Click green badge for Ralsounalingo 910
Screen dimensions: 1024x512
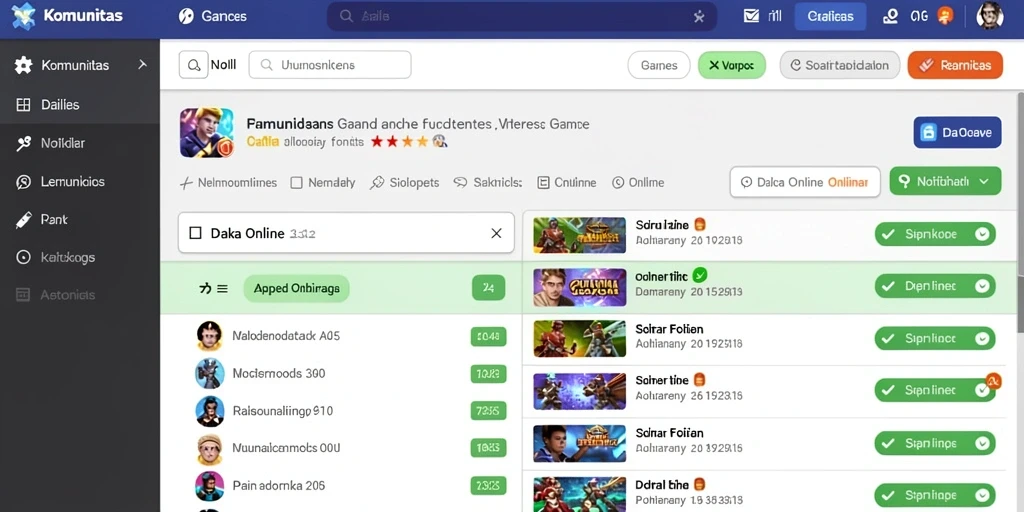pyautogui.click(x=488, y=411)
